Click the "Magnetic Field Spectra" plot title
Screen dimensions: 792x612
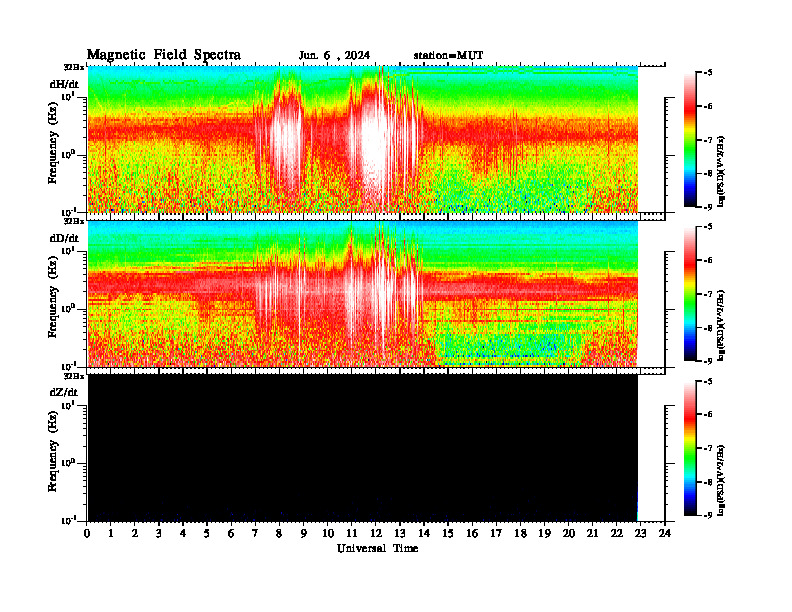point(164,55)
